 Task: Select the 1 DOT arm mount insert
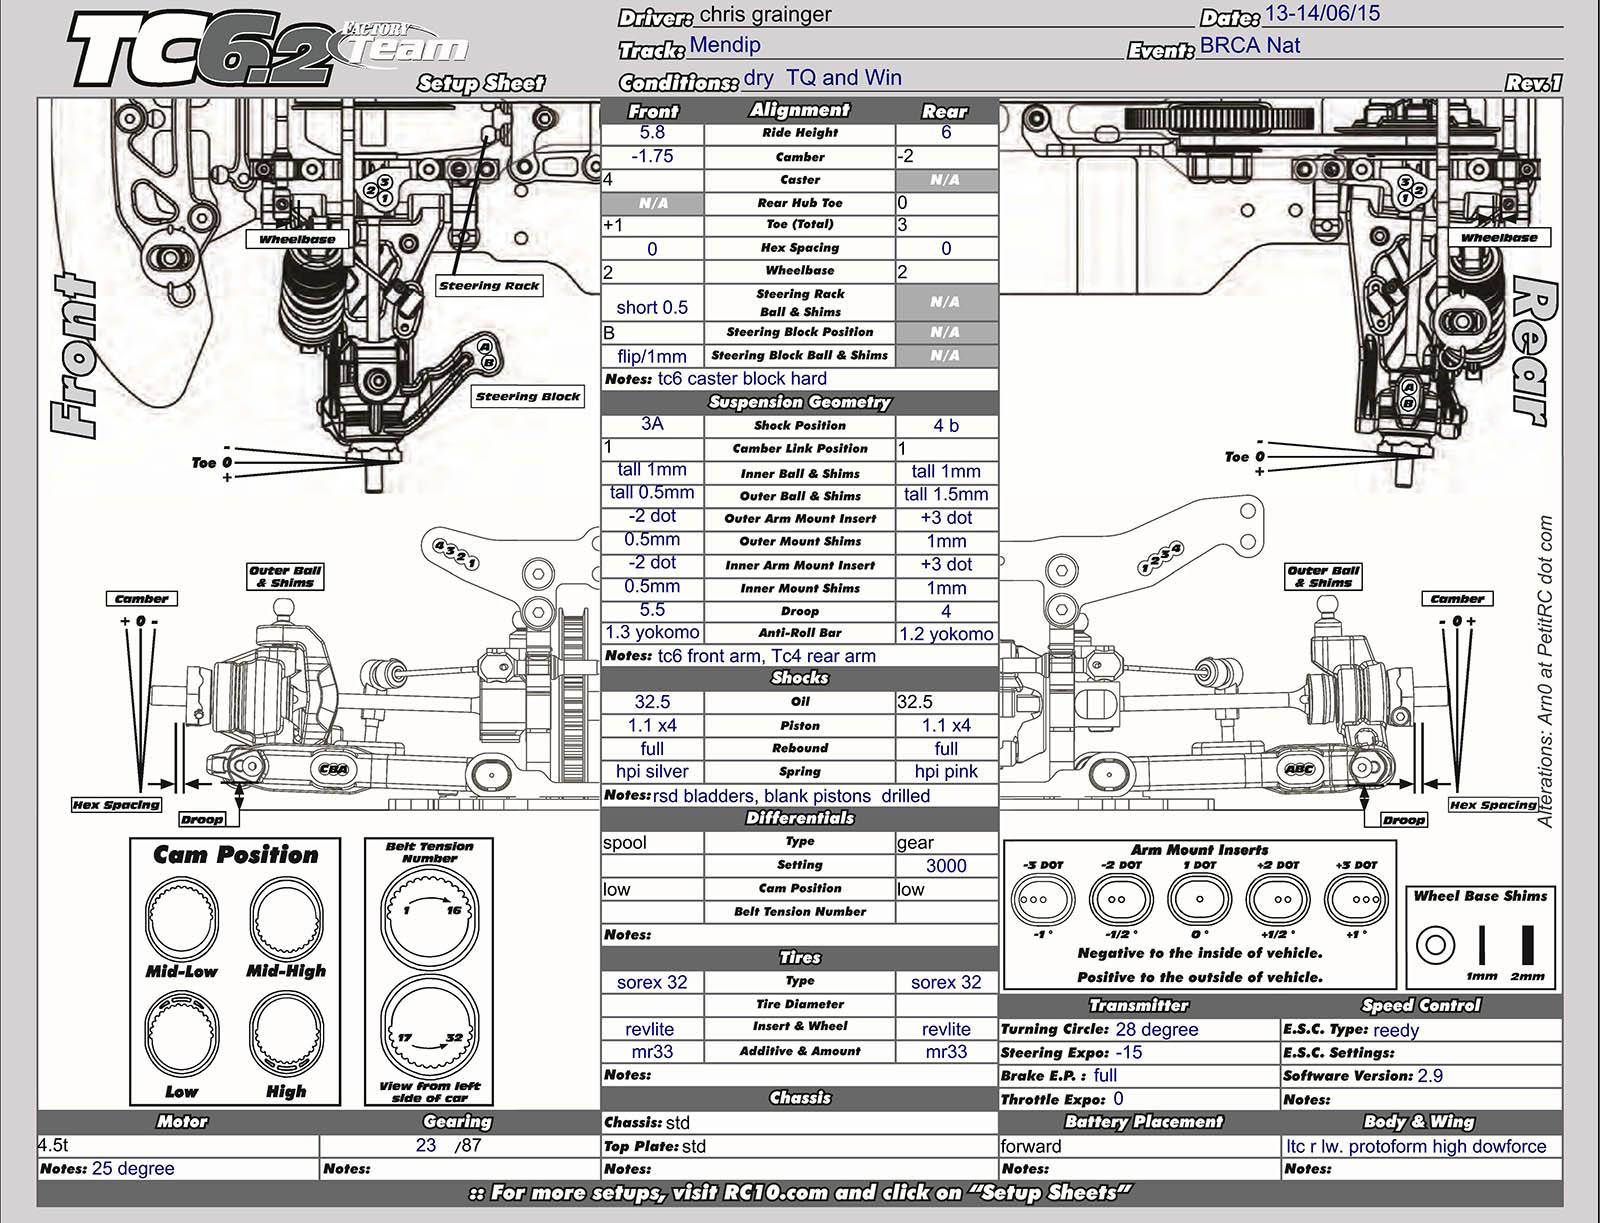pos(1199,899)
